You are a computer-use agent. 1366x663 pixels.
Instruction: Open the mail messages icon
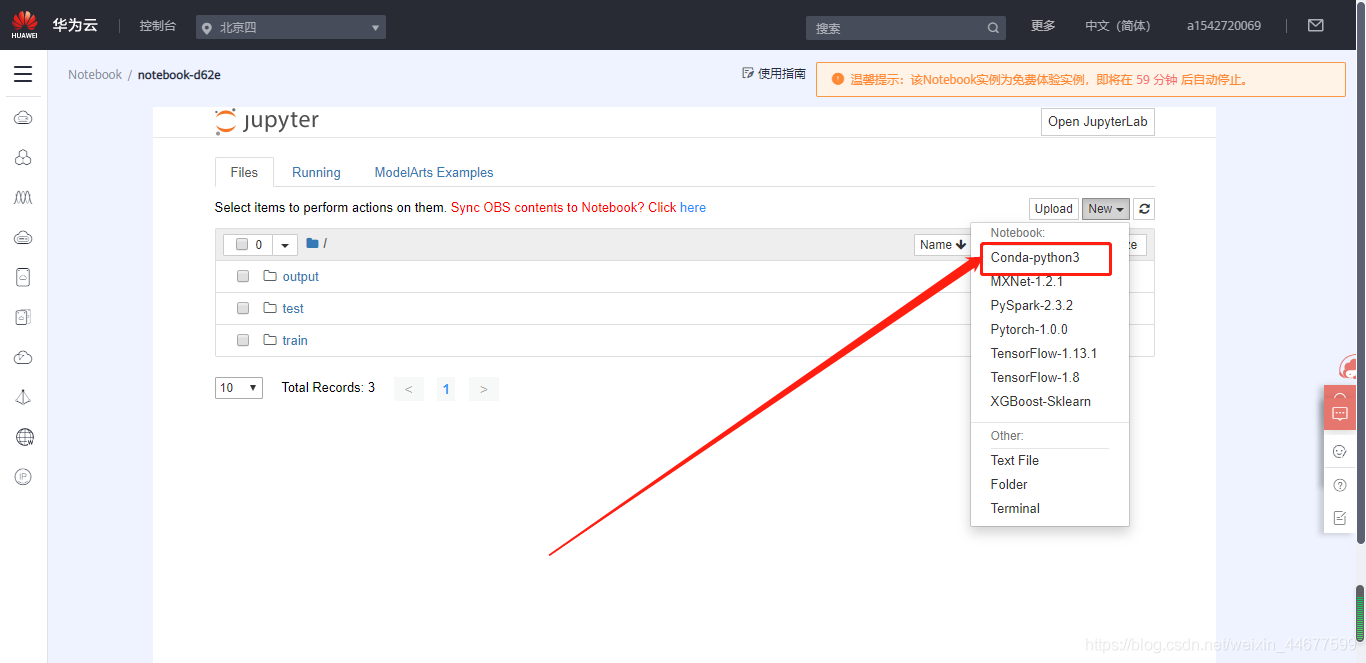(1316, 25)
